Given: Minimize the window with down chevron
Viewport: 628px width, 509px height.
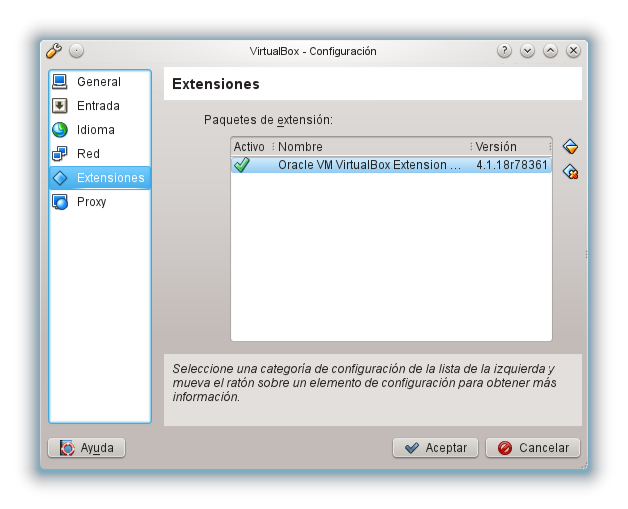Looking at the screenshot, I should (527, 51).
